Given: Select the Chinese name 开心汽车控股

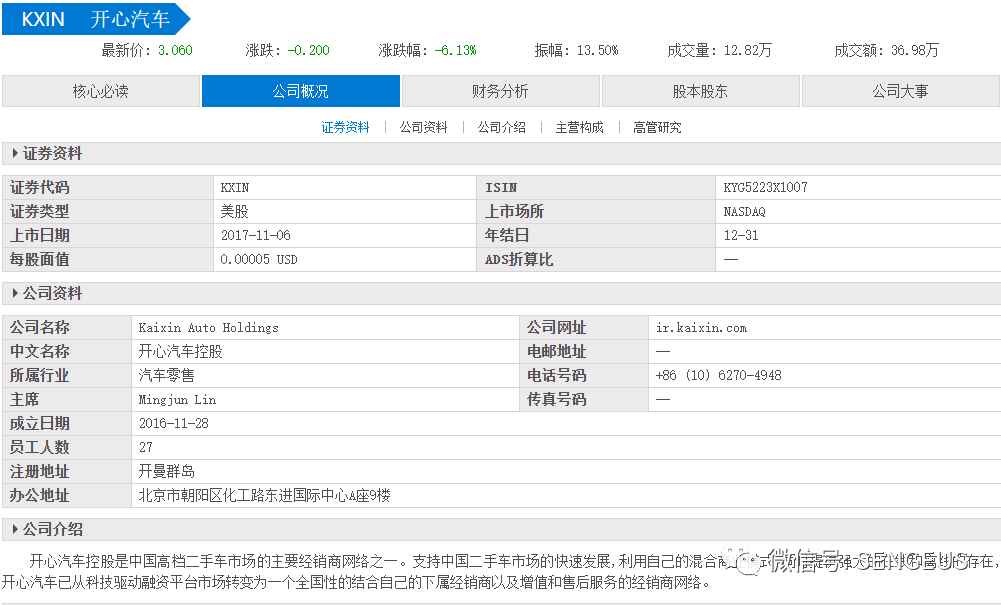Looking at the screenshot, I should click(181, 352).
